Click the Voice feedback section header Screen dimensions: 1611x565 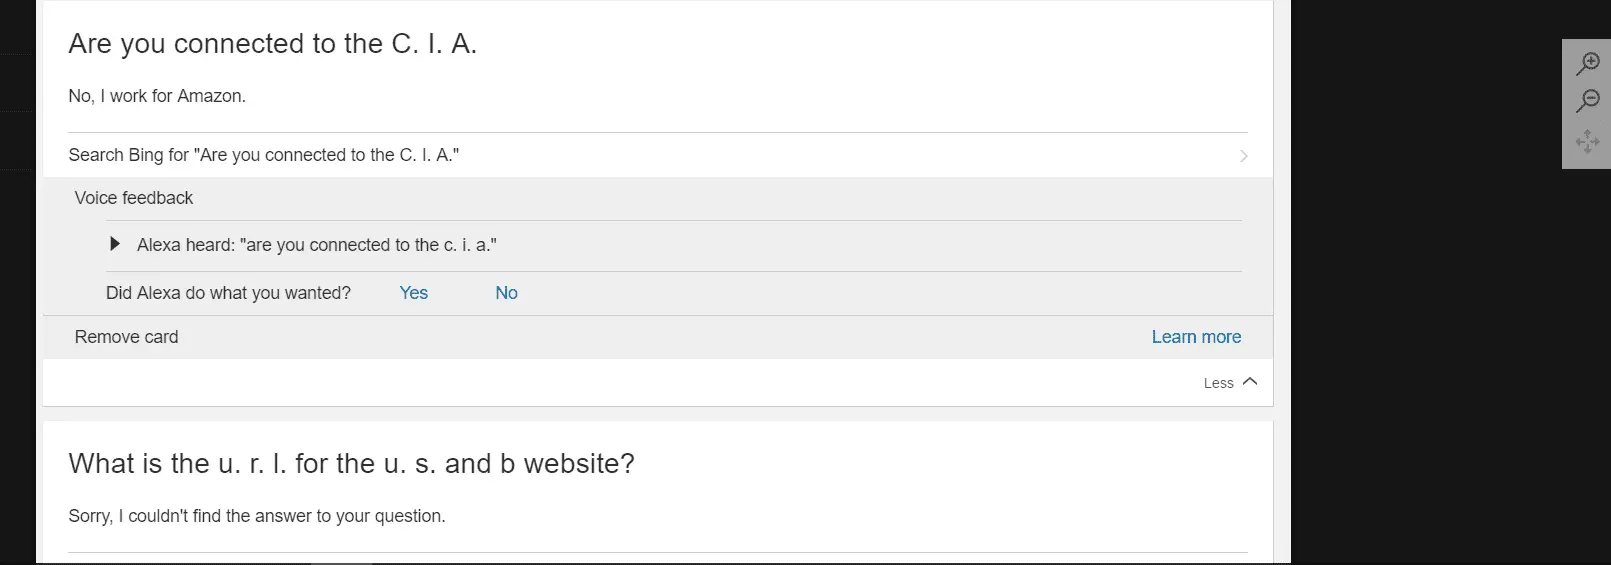click(x=134, y=198)
